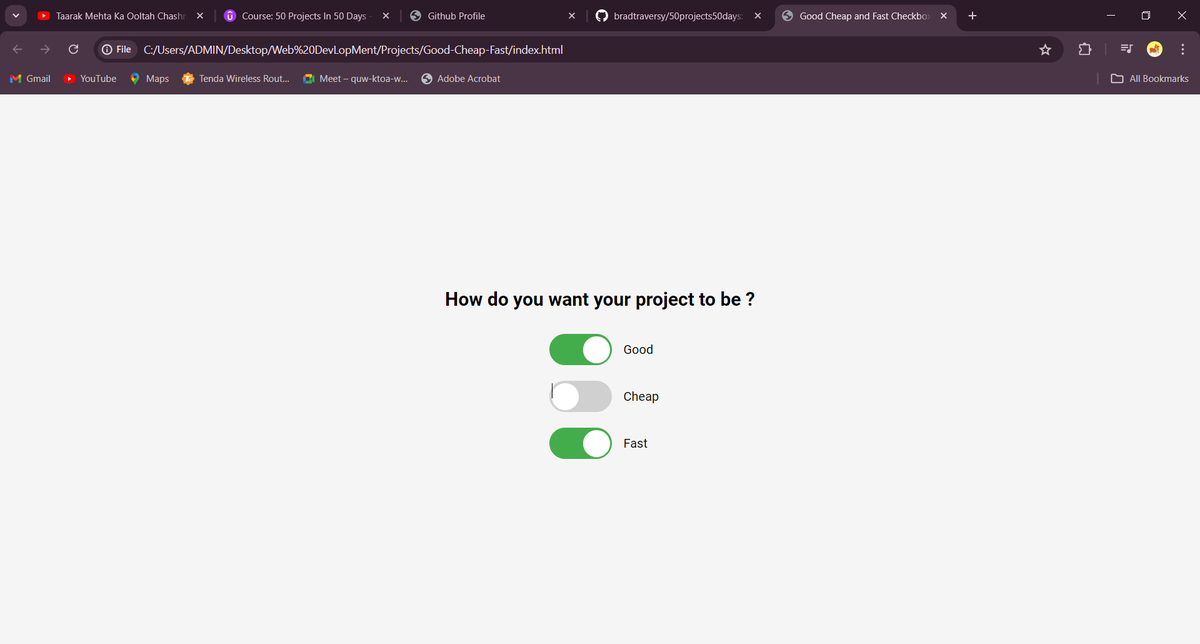Open the Maps bookmark
1200x644 pixels.
click(x=149, y=78)
